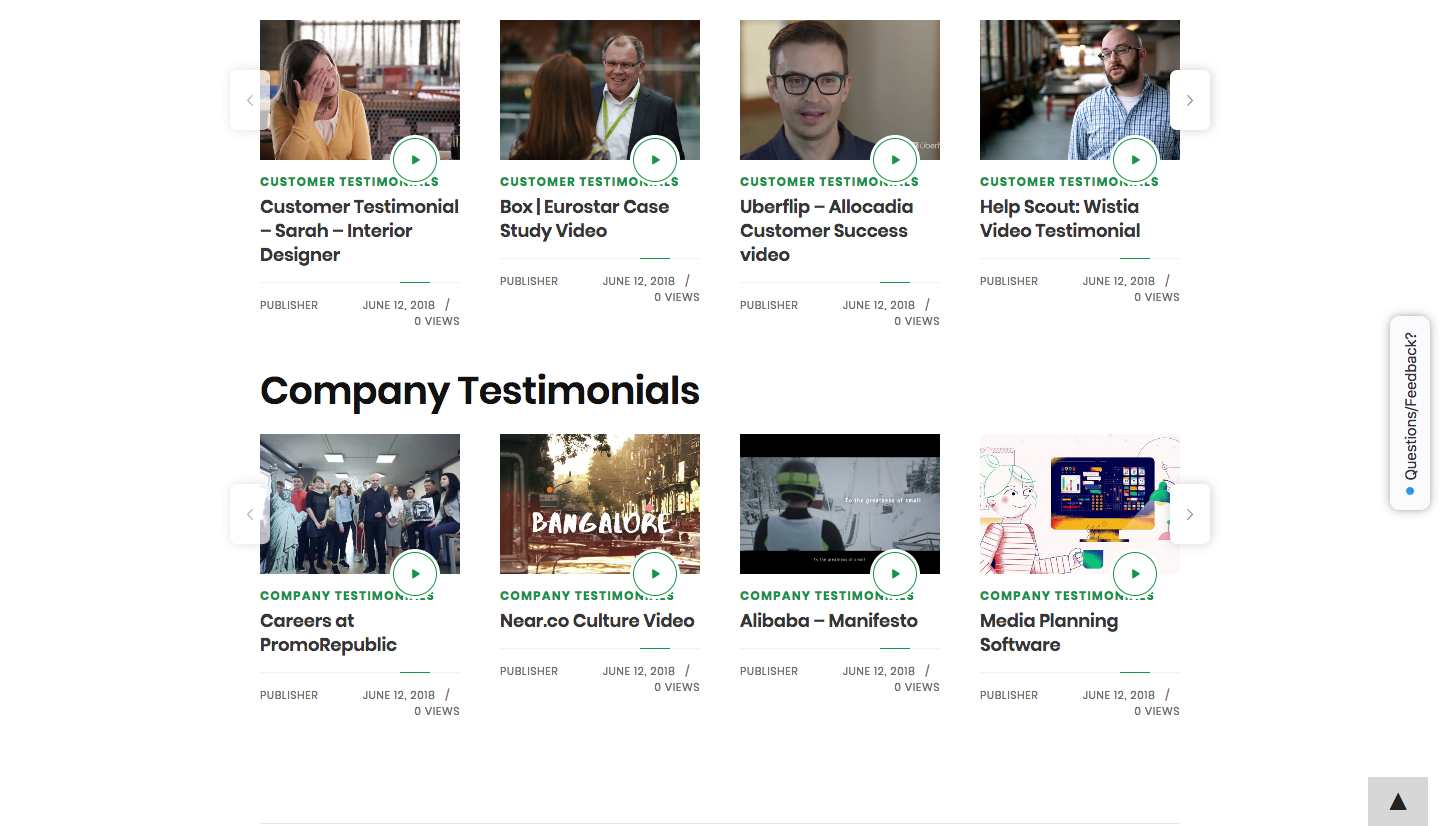Screen dimensions: 1440x826
Task: Play the Media Planning Software video
Action: [1135, 574]
